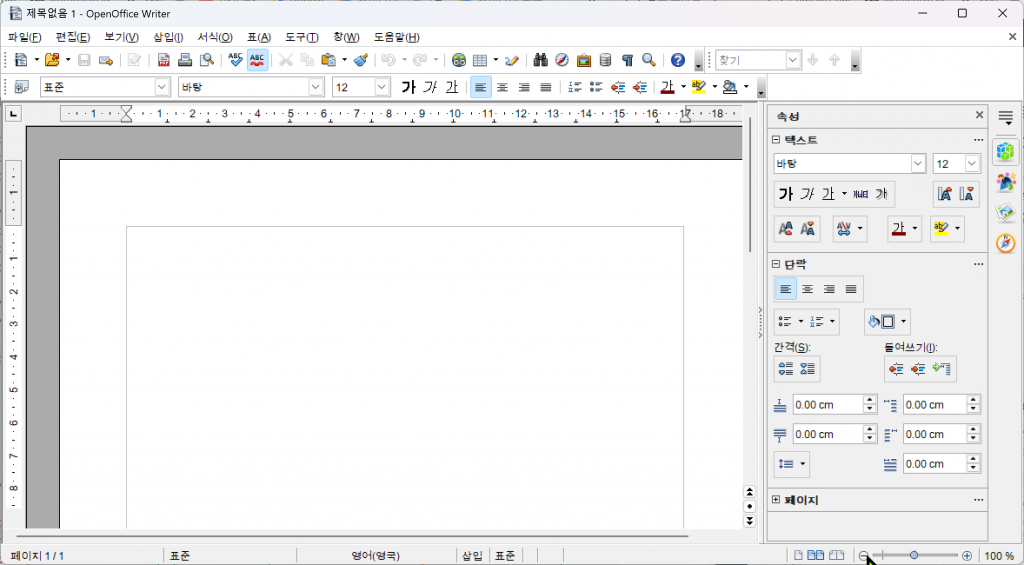Click the New document icon

[21, 60]
